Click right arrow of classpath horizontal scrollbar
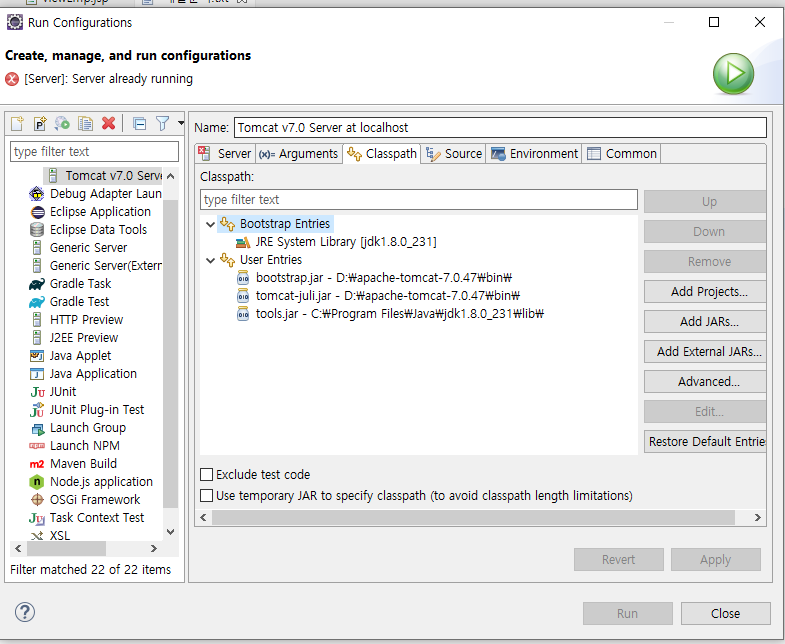The image size is (785, 644). coord(757,517)
